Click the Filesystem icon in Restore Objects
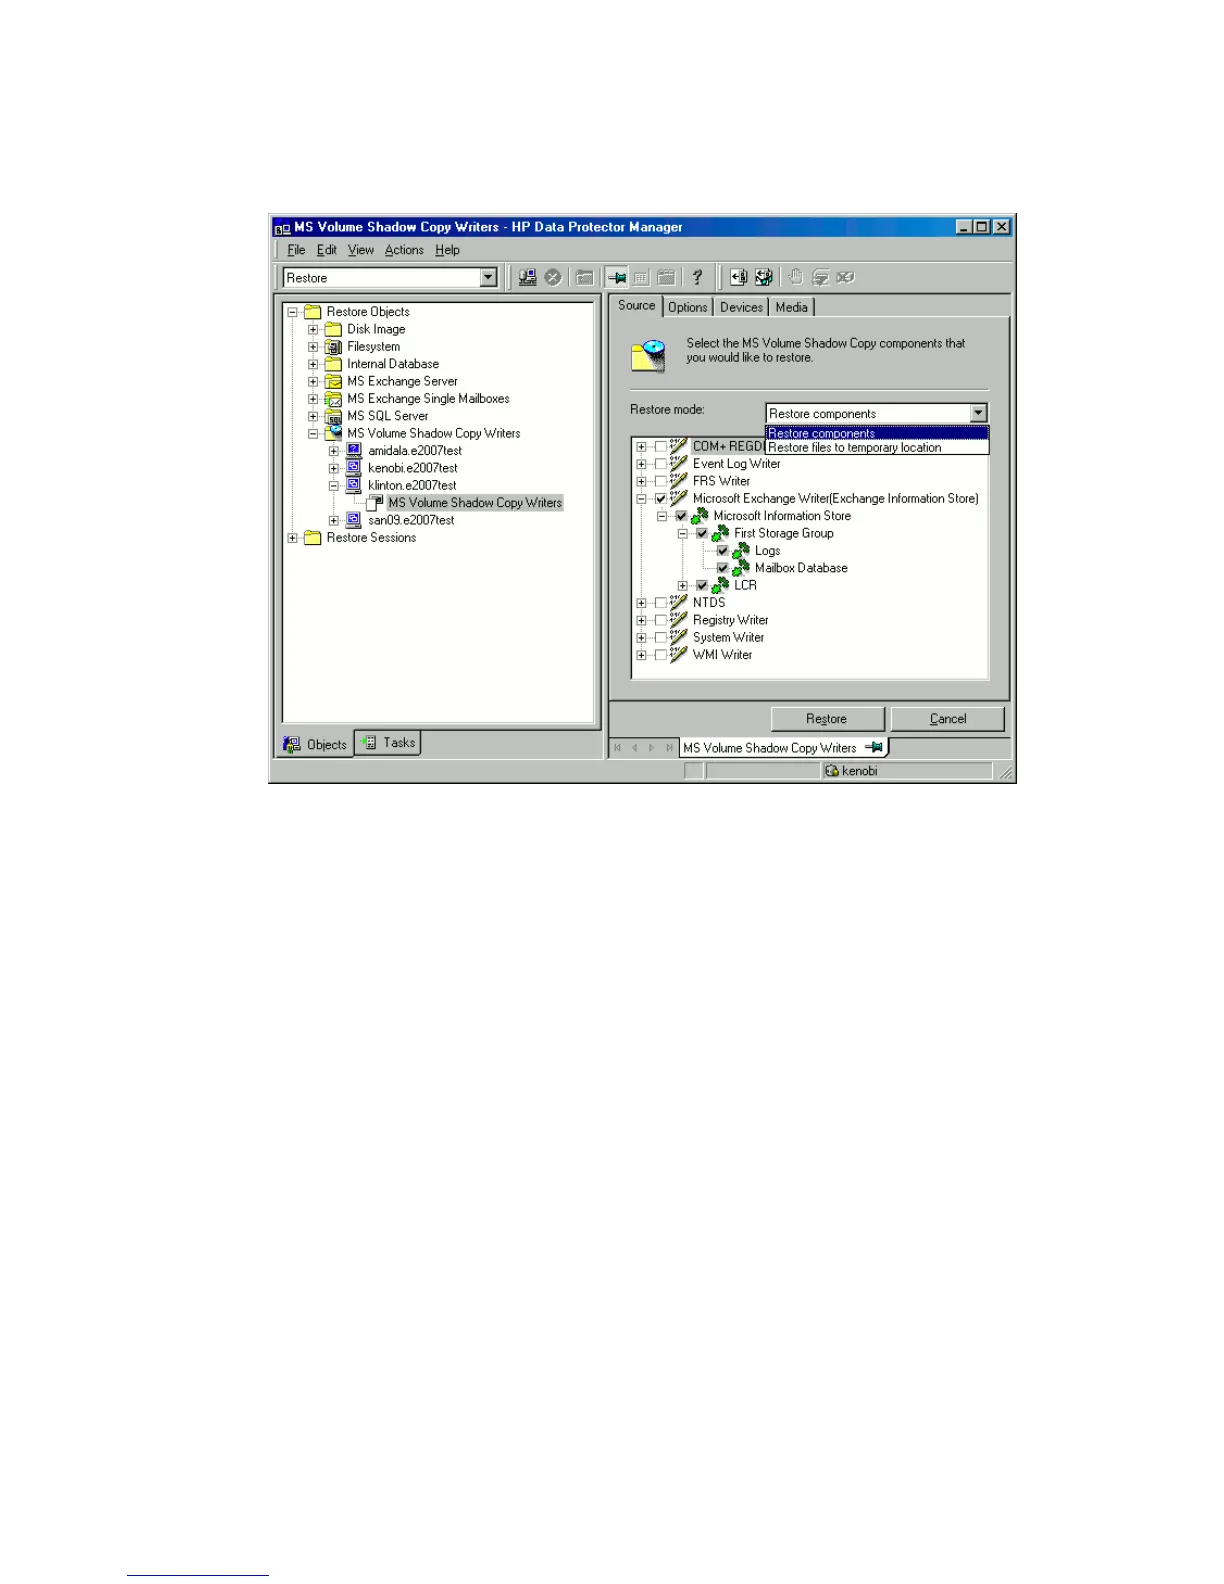 (x=334, y=347)
